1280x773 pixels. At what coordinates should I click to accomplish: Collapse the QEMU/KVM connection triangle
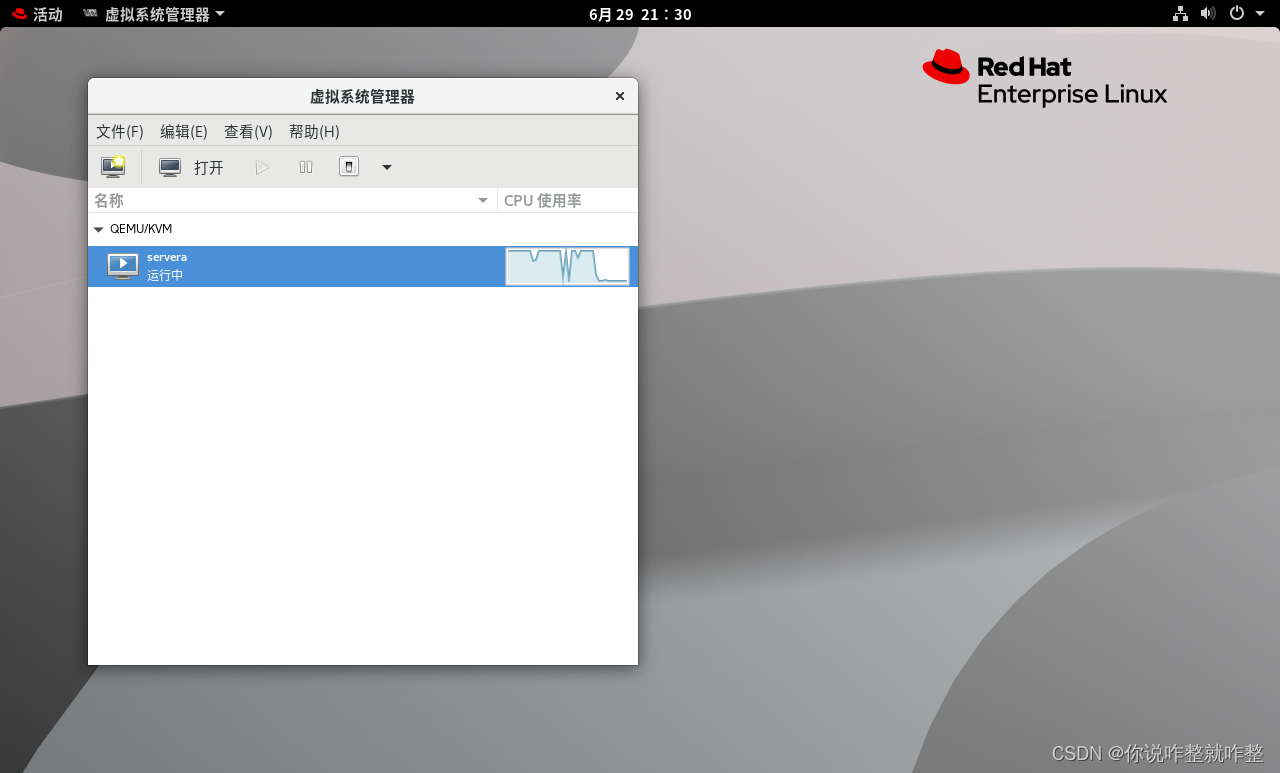[98, 229]
